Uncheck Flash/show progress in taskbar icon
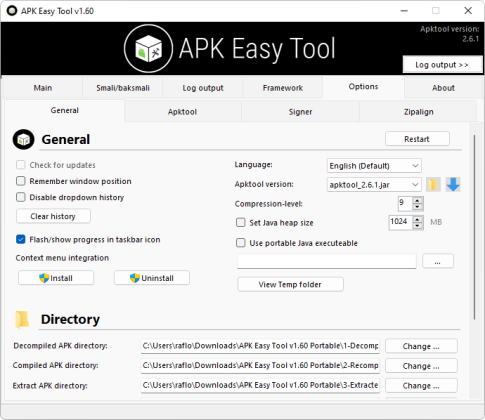The height and width of the screenshot is (420, 485). coord(21,239)
